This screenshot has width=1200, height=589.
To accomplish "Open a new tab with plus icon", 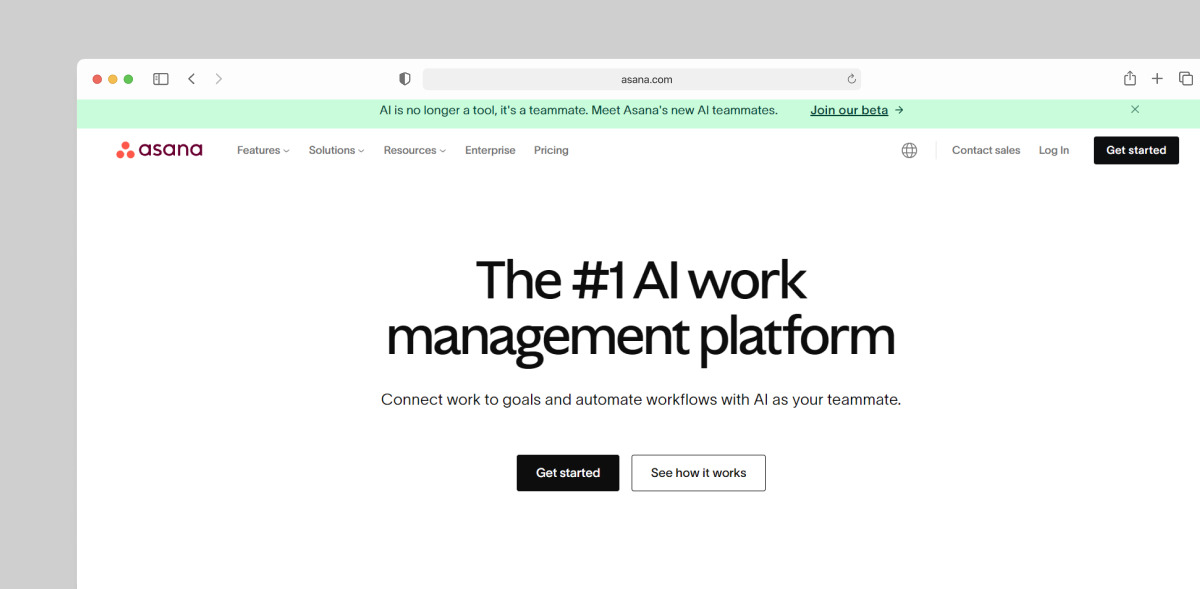I will [1157, 79].
